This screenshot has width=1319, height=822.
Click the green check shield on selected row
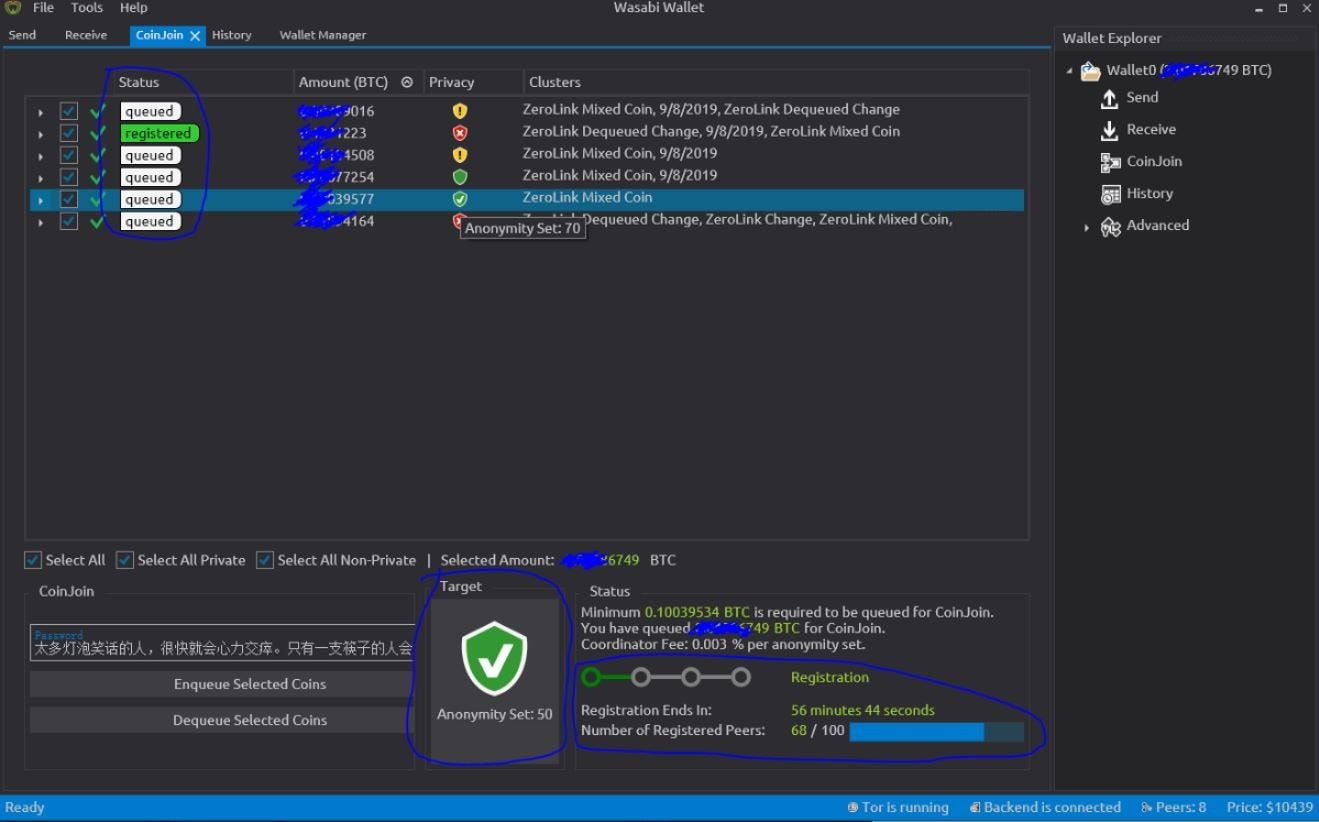click(460, 199)
